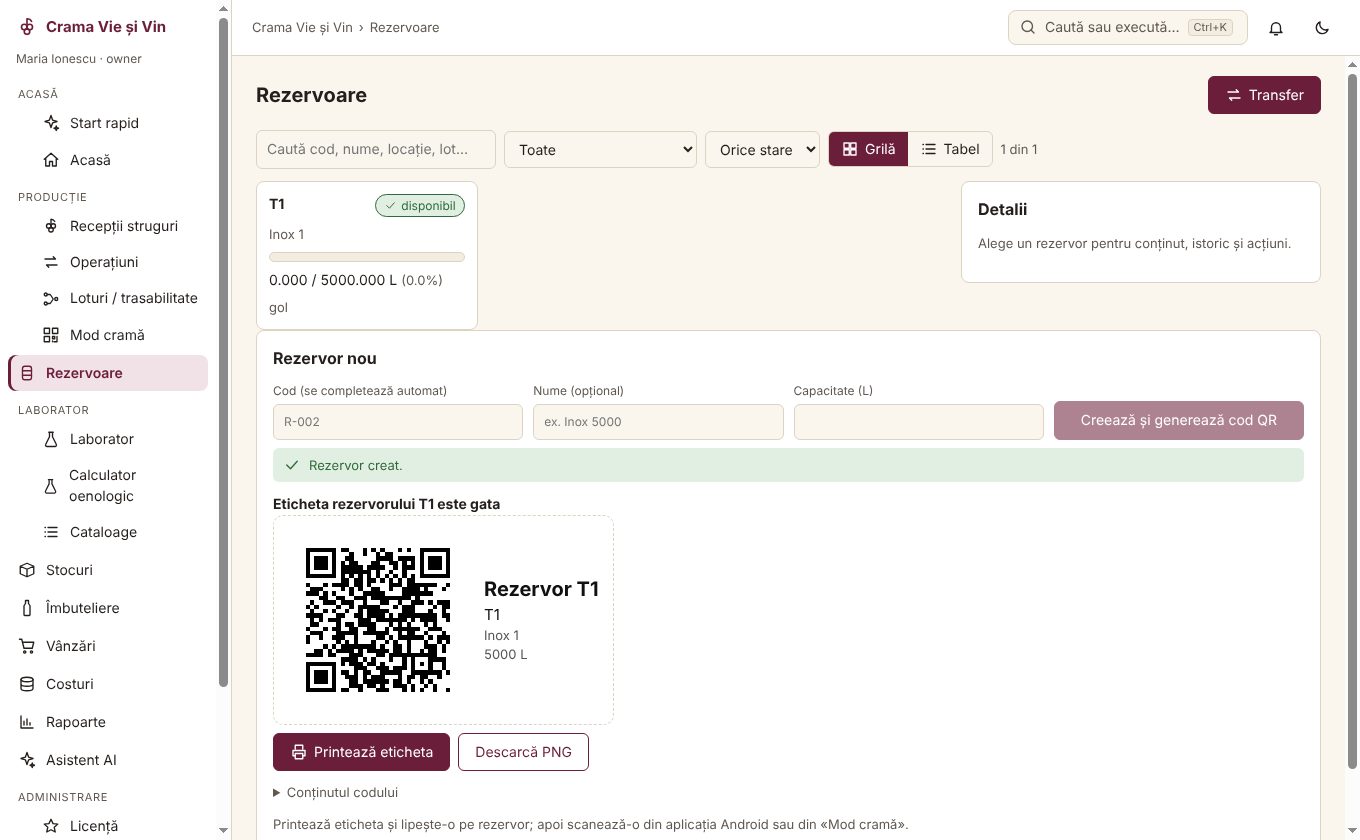The image size is (1360, 840).
Task: Click the sidebar vertical scrollbar
Action: pyautogui.click(x=224, y=350)
